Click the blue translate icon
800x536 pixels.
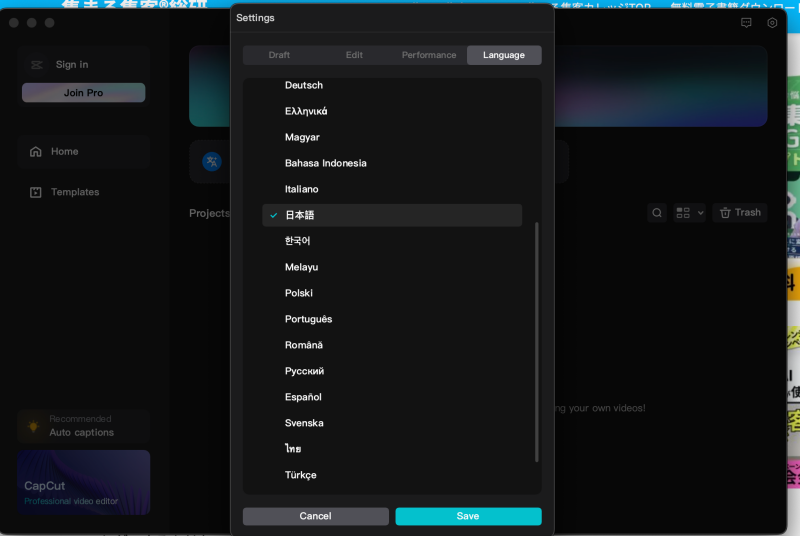tap(212, 162)
